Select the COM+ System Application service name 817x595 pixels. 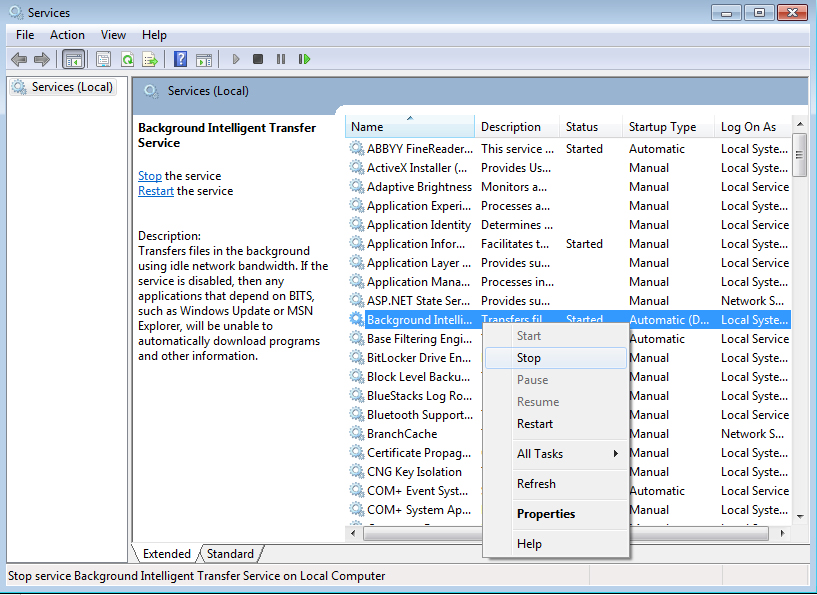[x=419, y=510]
